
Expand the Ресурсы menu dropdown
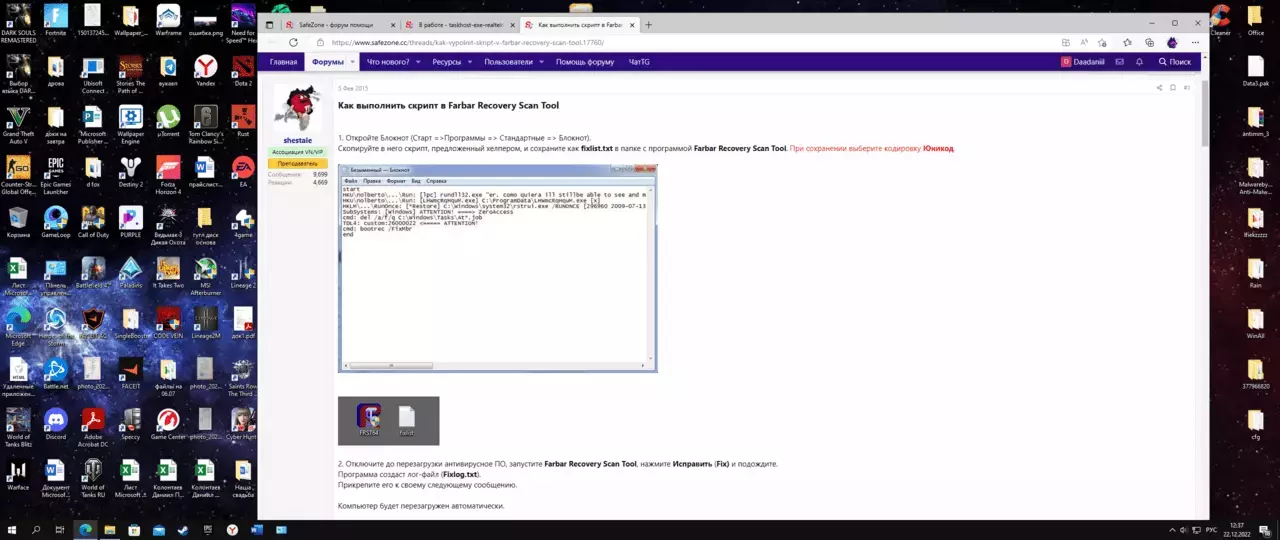[469, 62]
